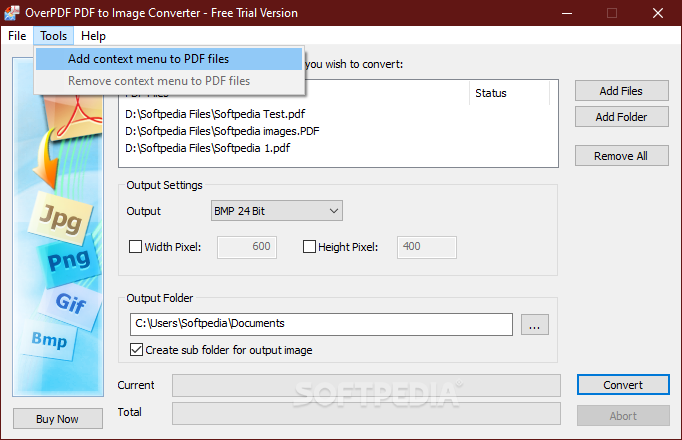Screen dimensions: 682x440
Task: Enable the Width Pixel checkbox
Action: click(136, 247)
